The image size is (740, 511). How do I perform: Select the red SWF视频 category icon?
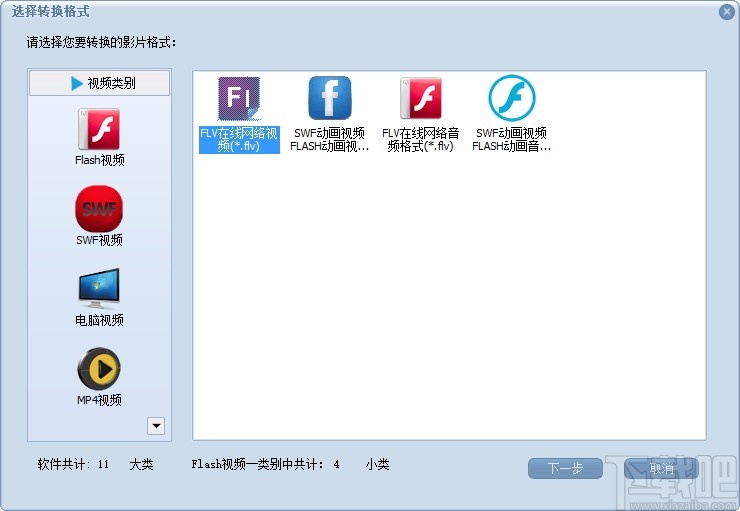point(99,209)
